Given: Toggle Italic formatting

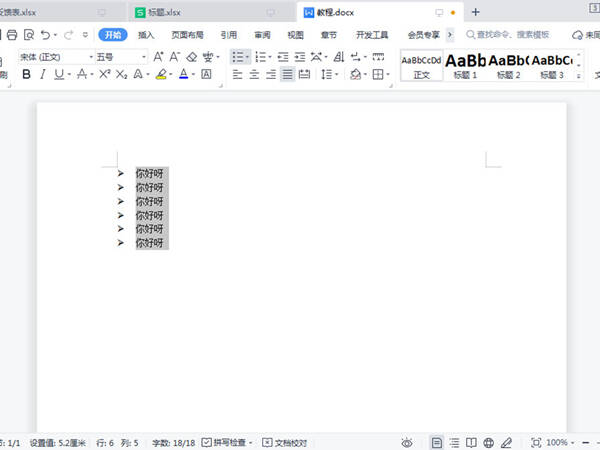Looking at the screenshot, I should (x=42, y=74).
